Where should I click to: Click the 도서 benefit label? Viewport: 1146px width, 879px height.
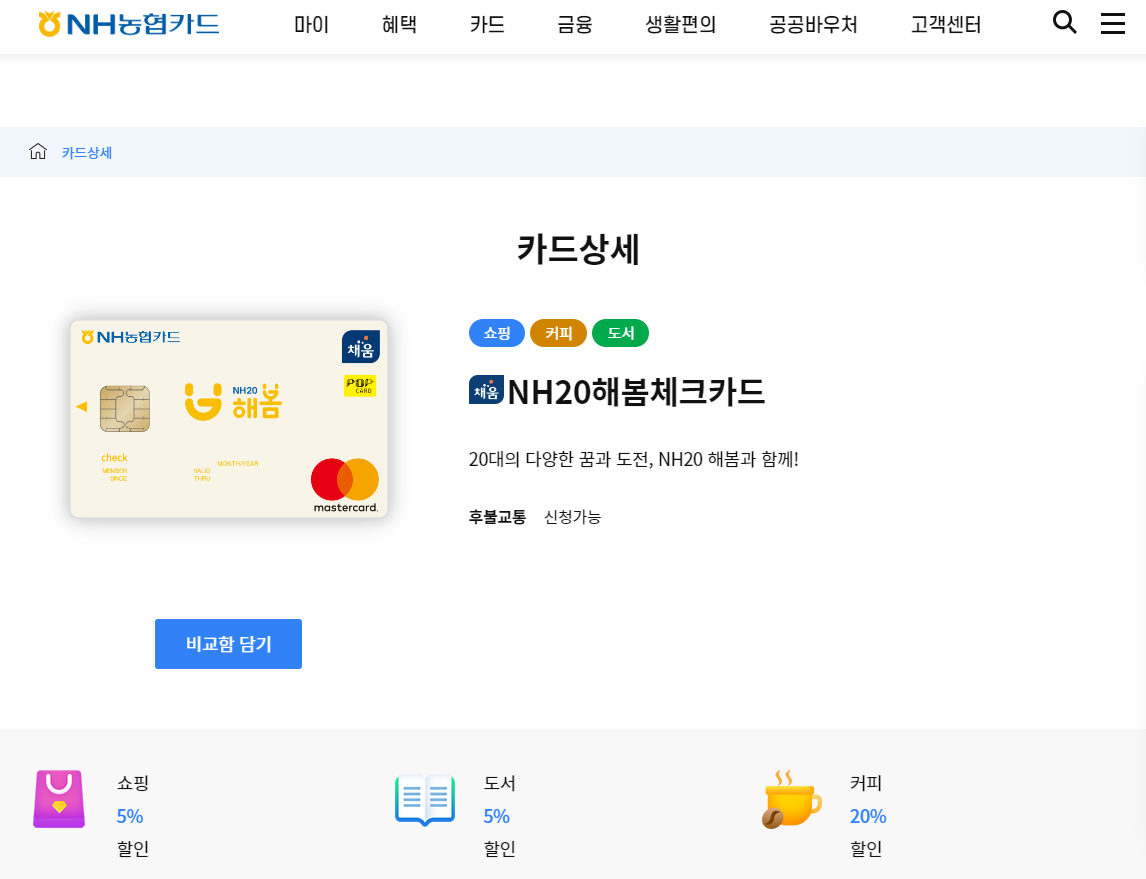(500, 783)
